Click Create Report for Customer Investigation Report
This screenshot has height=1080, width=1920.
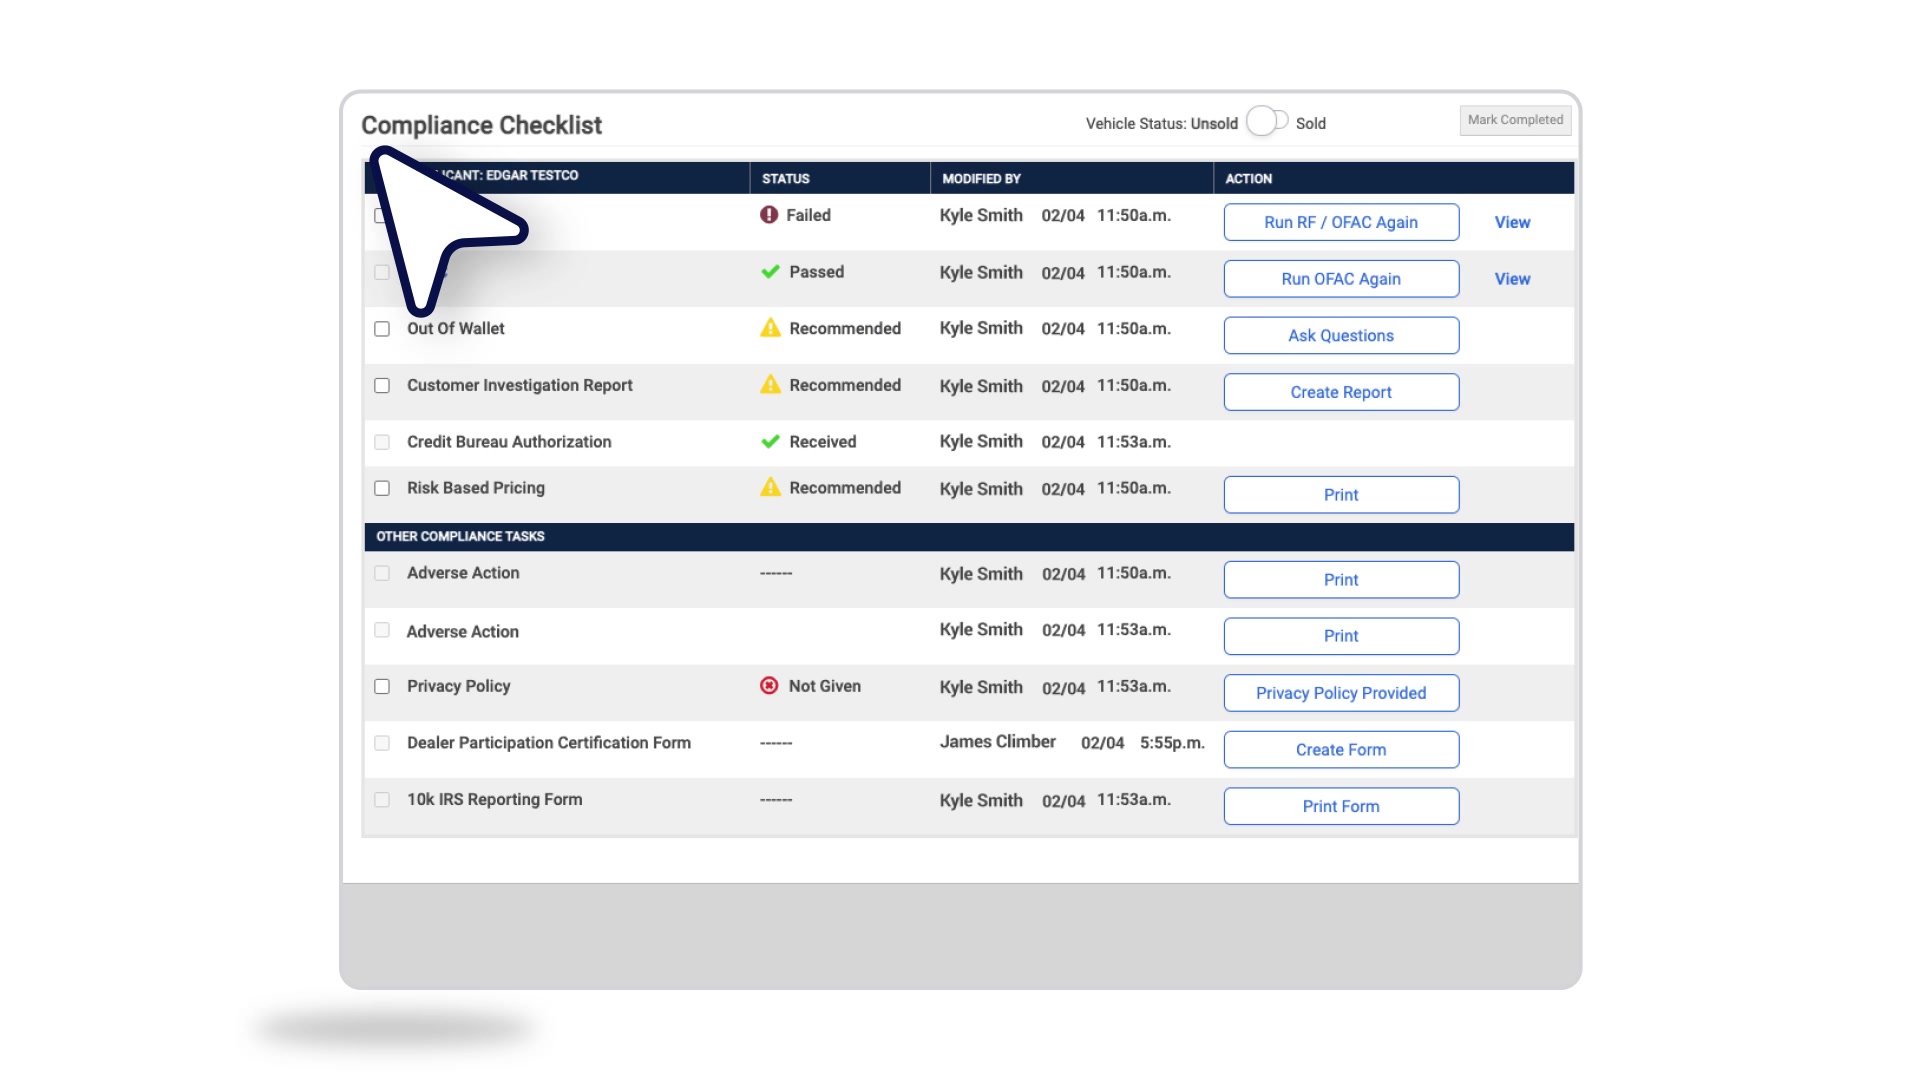pyautogui.click(x=1341, y=392)
